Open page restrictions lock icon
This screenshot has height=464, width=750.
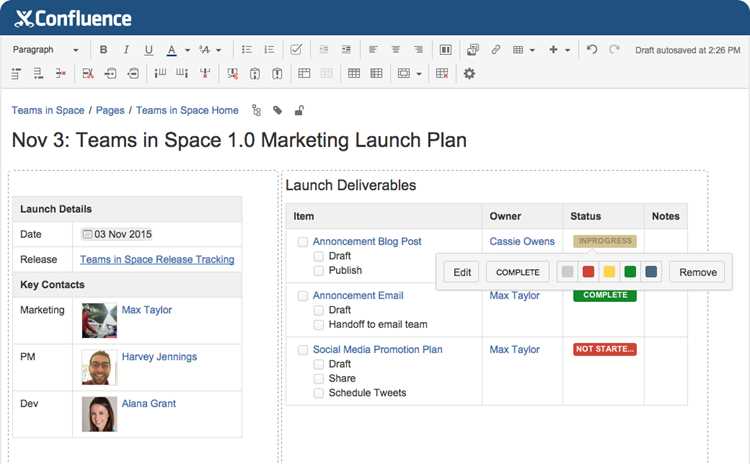(x=299, y=110)
